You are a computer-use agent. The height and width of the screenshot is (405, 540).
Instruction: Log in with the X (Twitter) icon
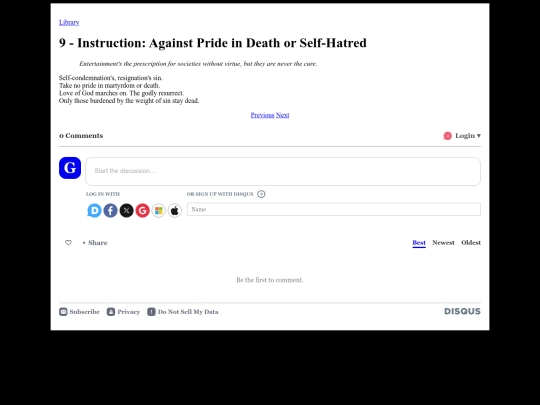click(x=126, y=210)
